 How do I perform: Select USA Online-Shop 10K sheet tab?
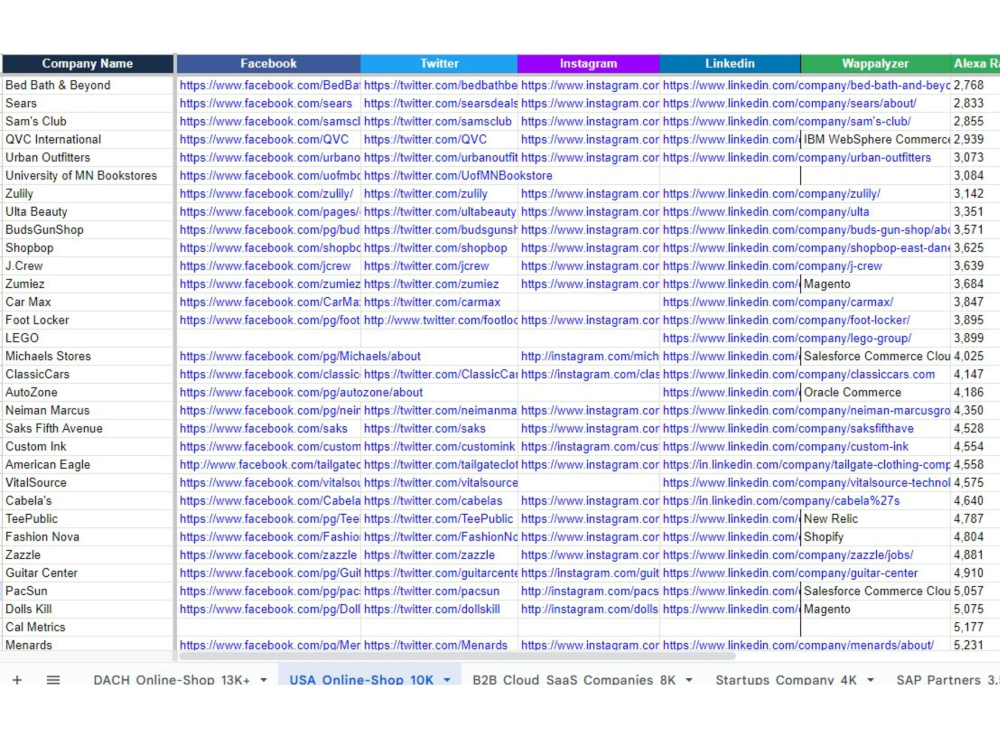[x=362, y=680]
